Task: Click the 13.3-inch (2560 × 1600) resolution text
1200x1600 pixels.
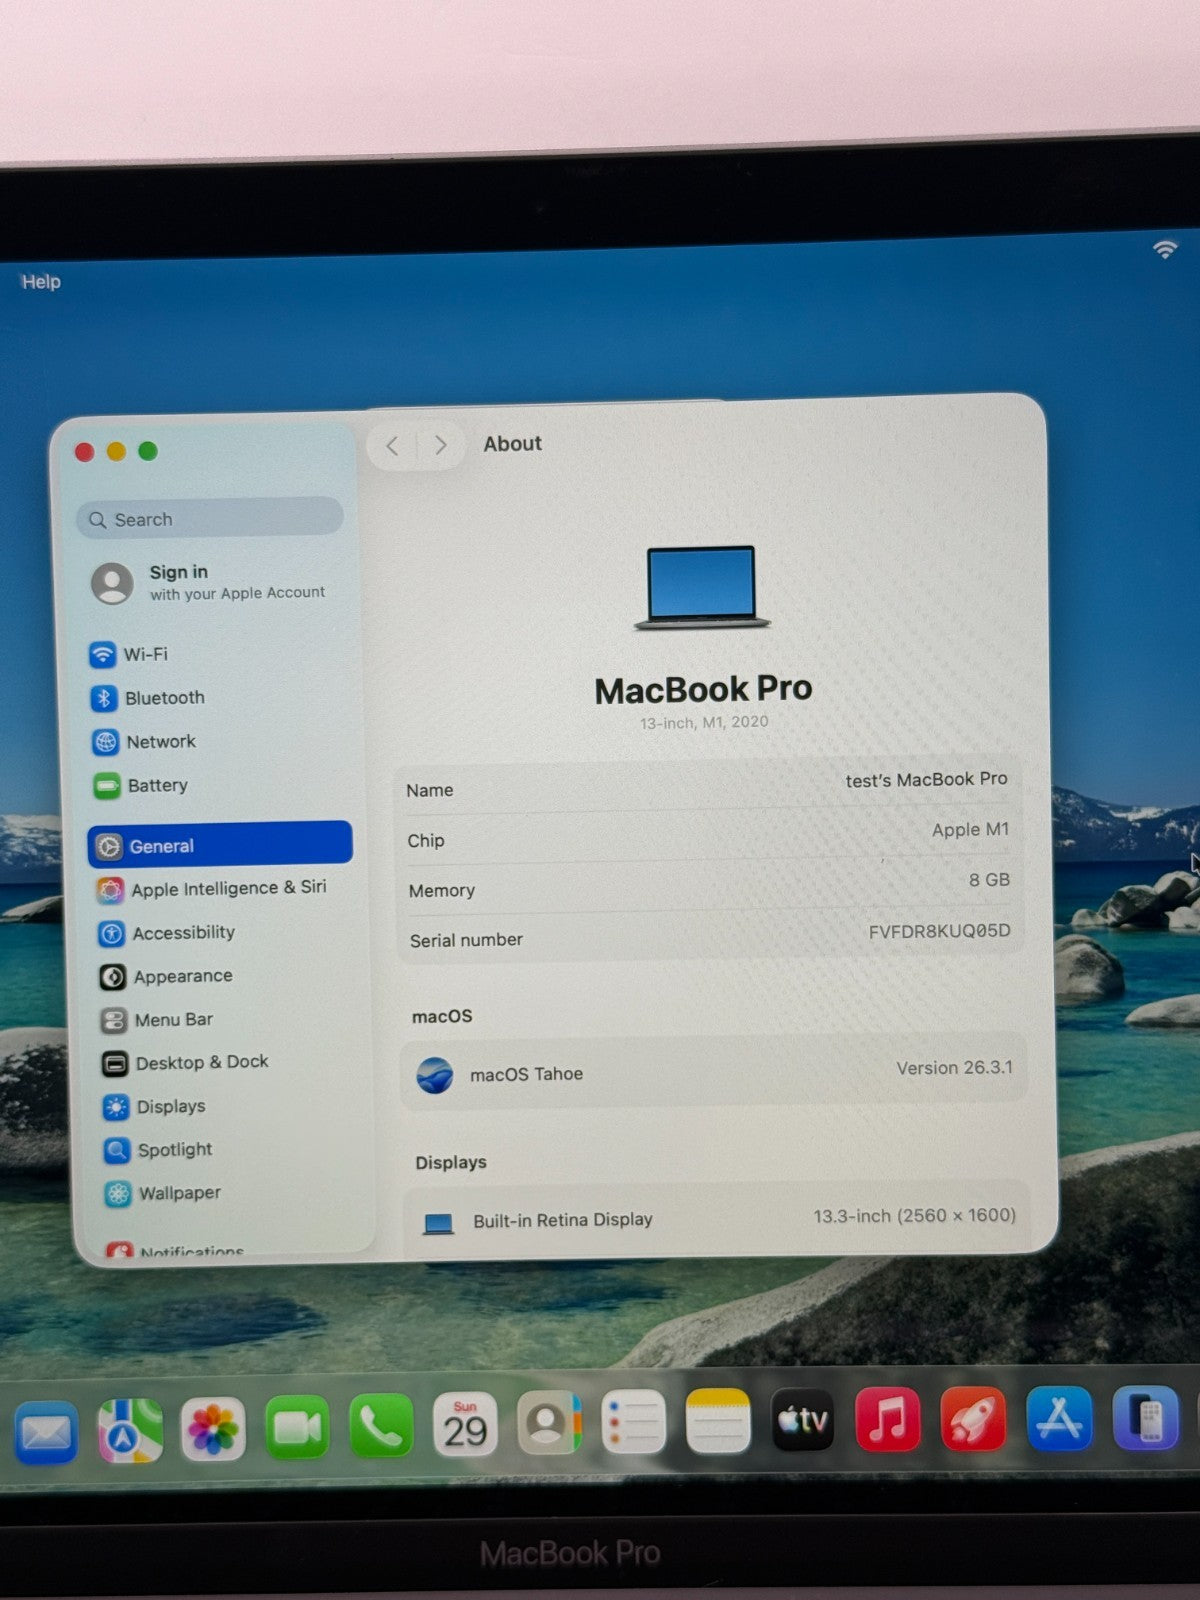Action: [914, 1216]
